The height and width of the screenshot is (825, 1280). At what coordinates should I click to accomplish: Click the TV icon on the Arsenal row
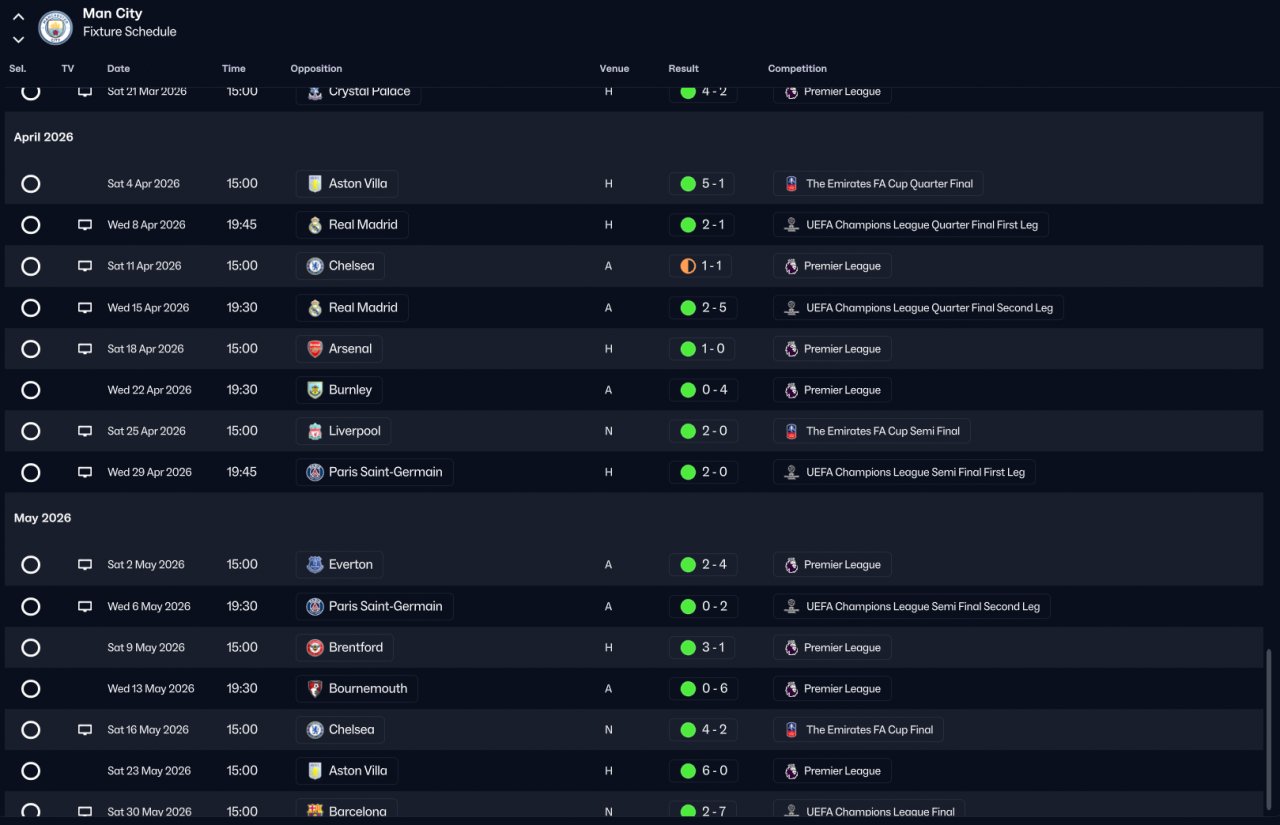[85, 349]
